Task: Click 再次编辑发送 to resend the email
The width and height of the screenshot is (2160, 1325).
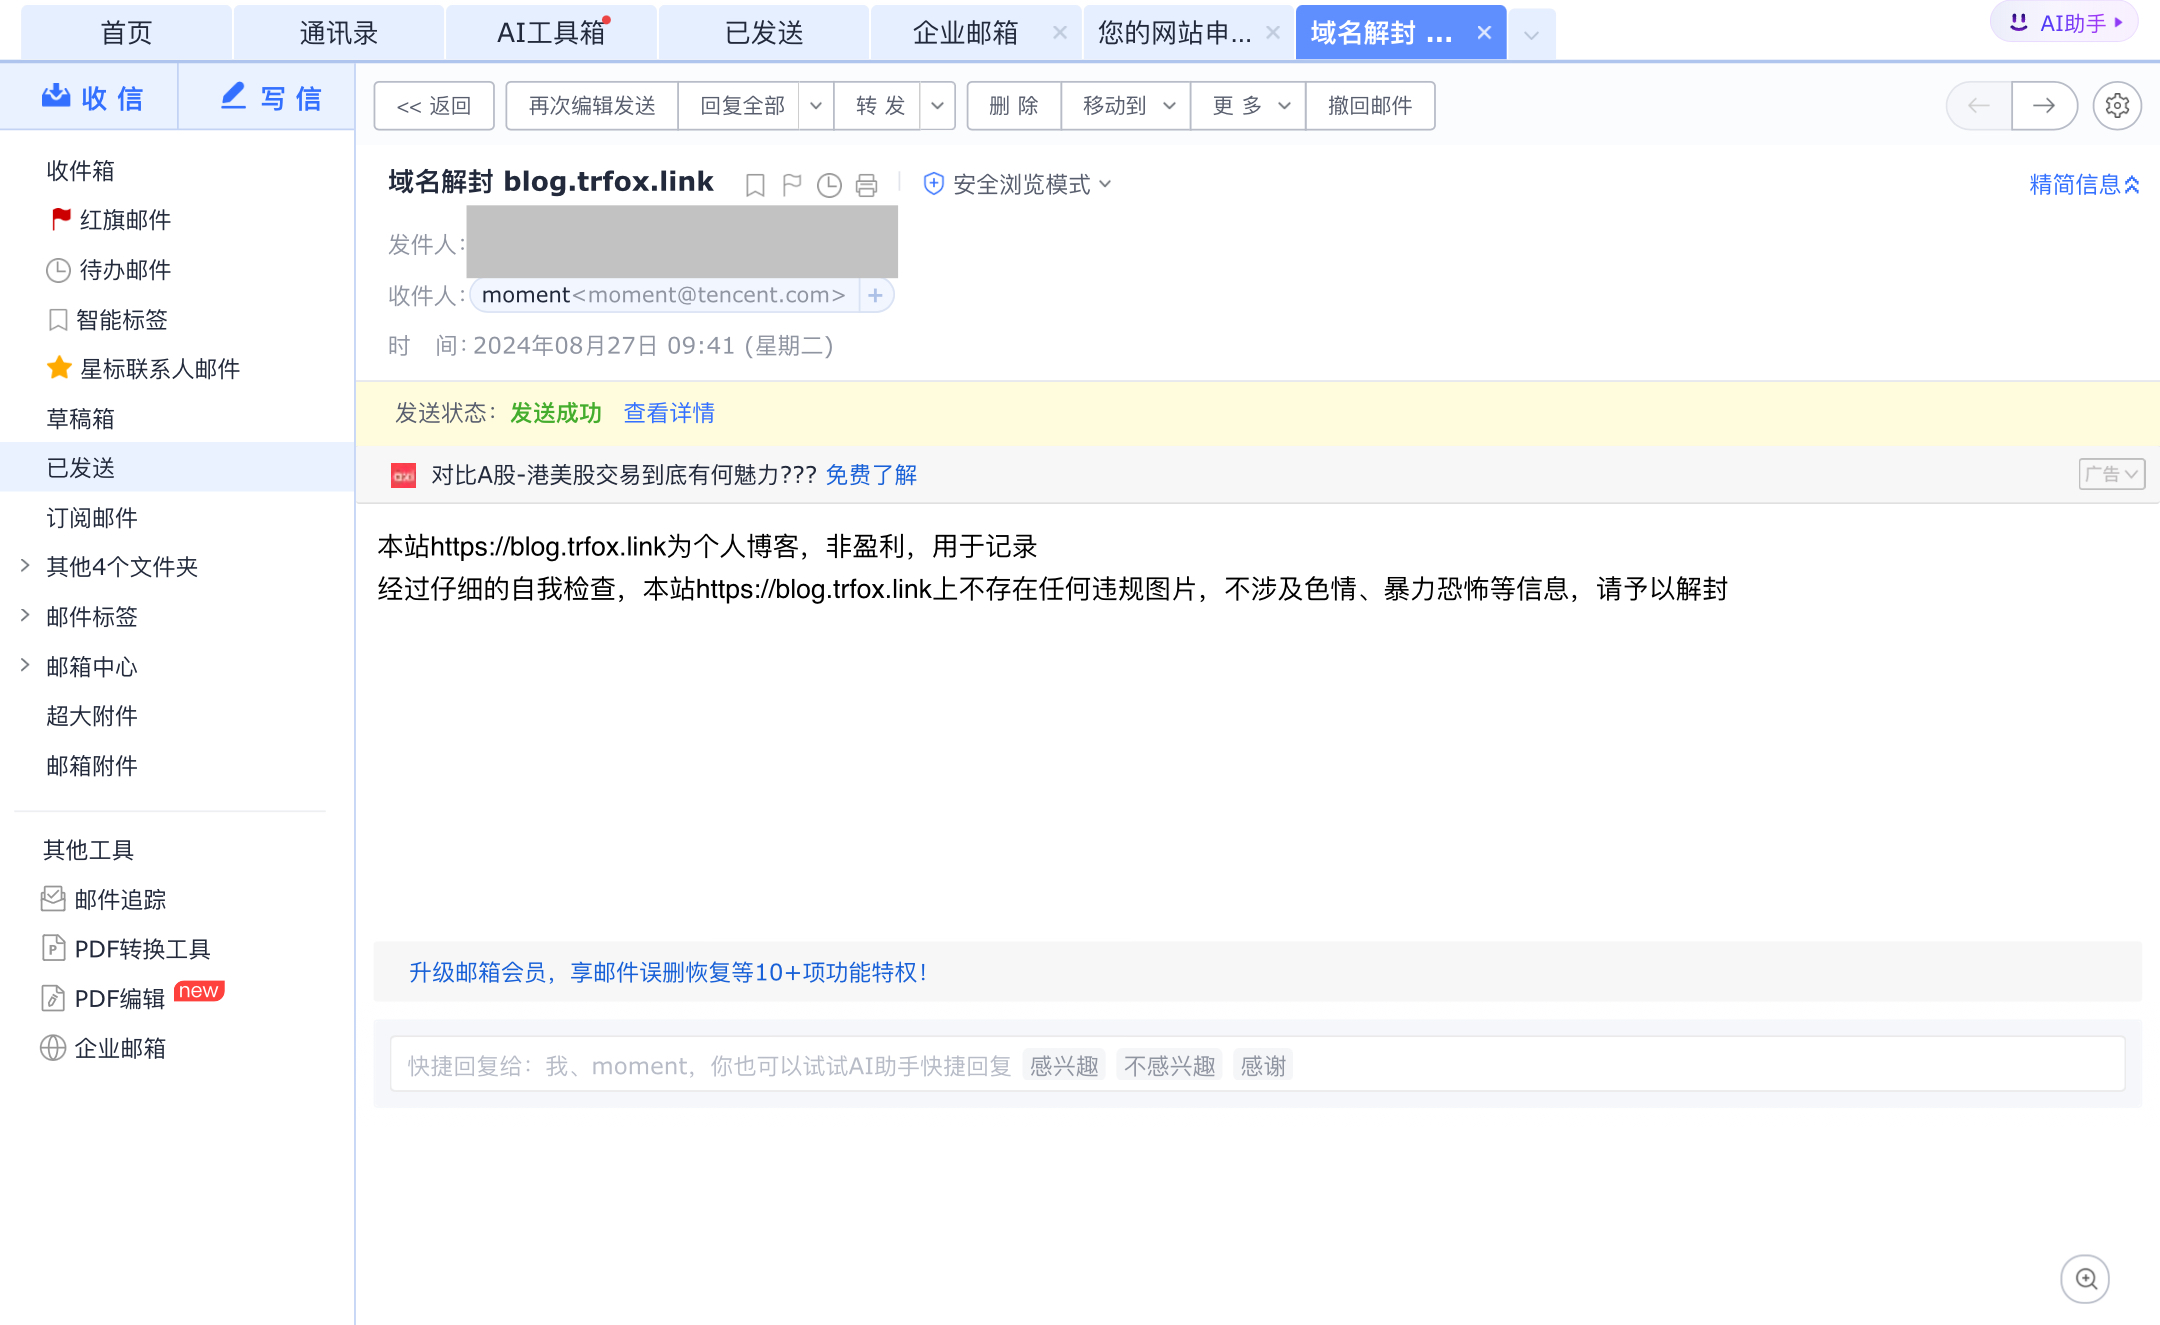Action: 591,105
